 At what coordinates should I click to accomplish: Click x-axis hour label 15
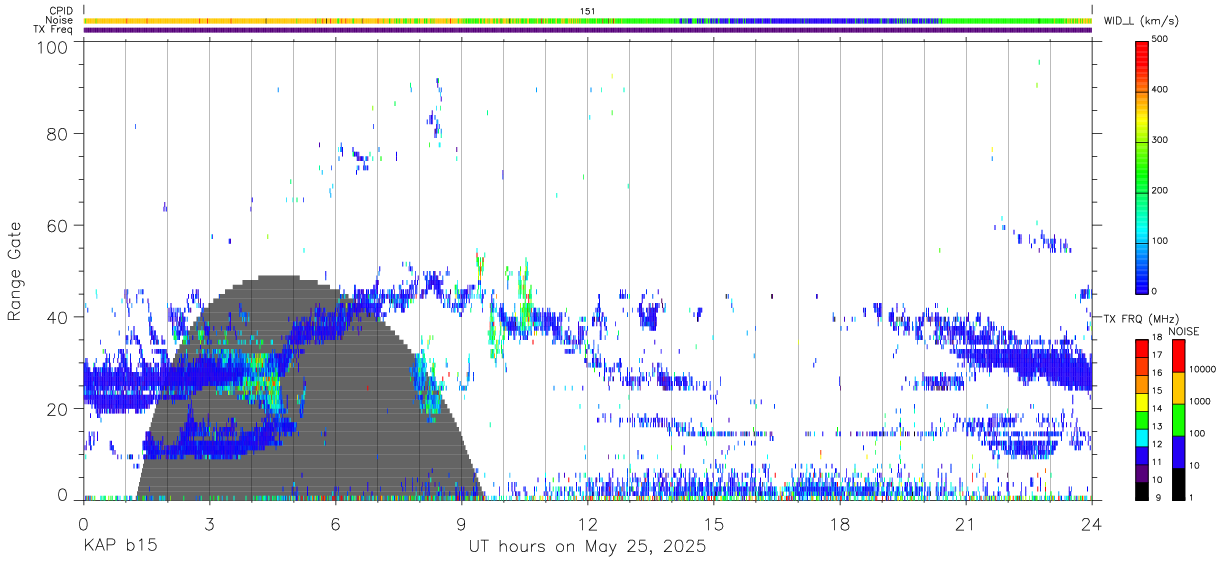point(714,524)
